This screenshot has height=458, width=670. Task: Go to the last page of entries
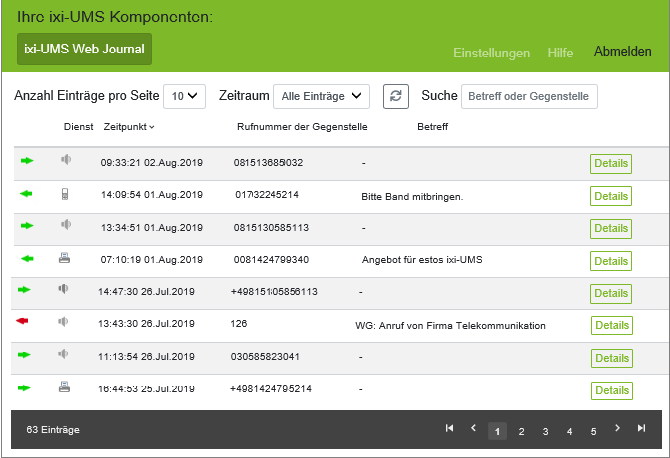[642, 429]
